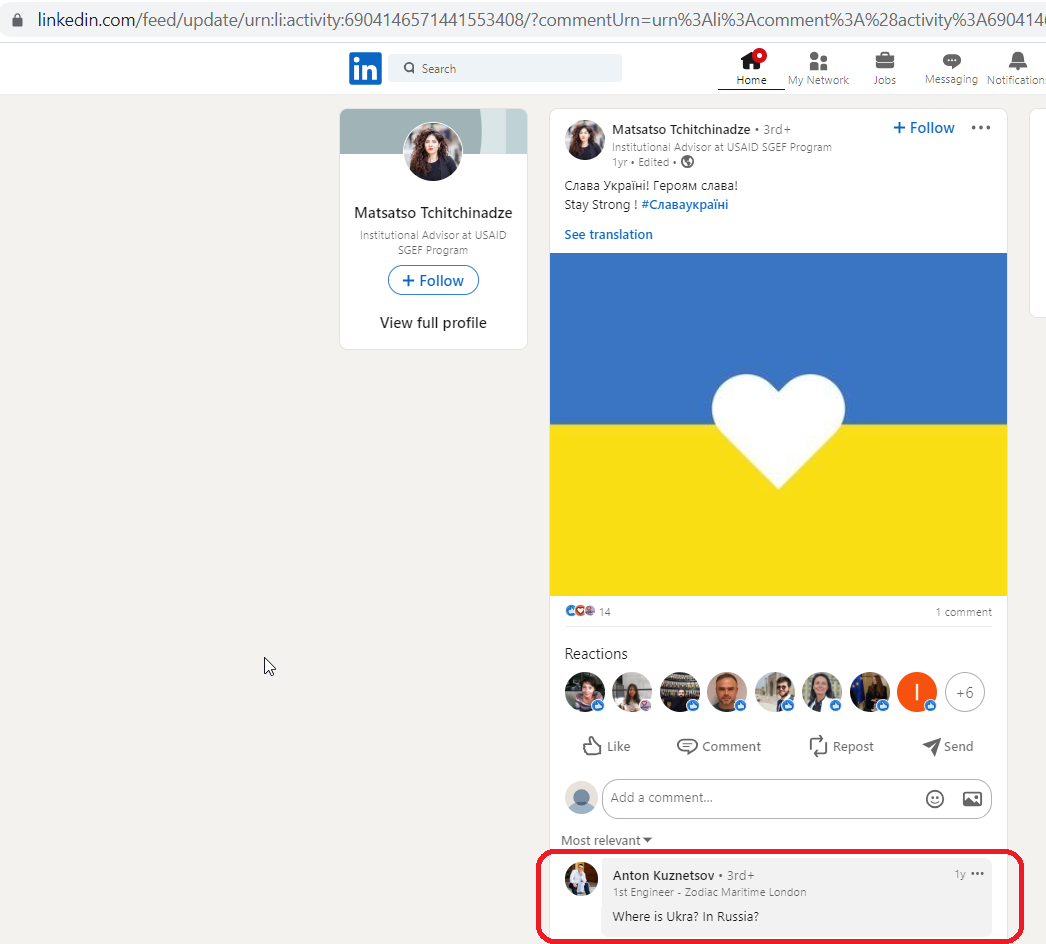Screen dimensions: 1046x944
Task: Click the globe visibility icon on the post
Action: pyautogui.click(x=687, y=162)
